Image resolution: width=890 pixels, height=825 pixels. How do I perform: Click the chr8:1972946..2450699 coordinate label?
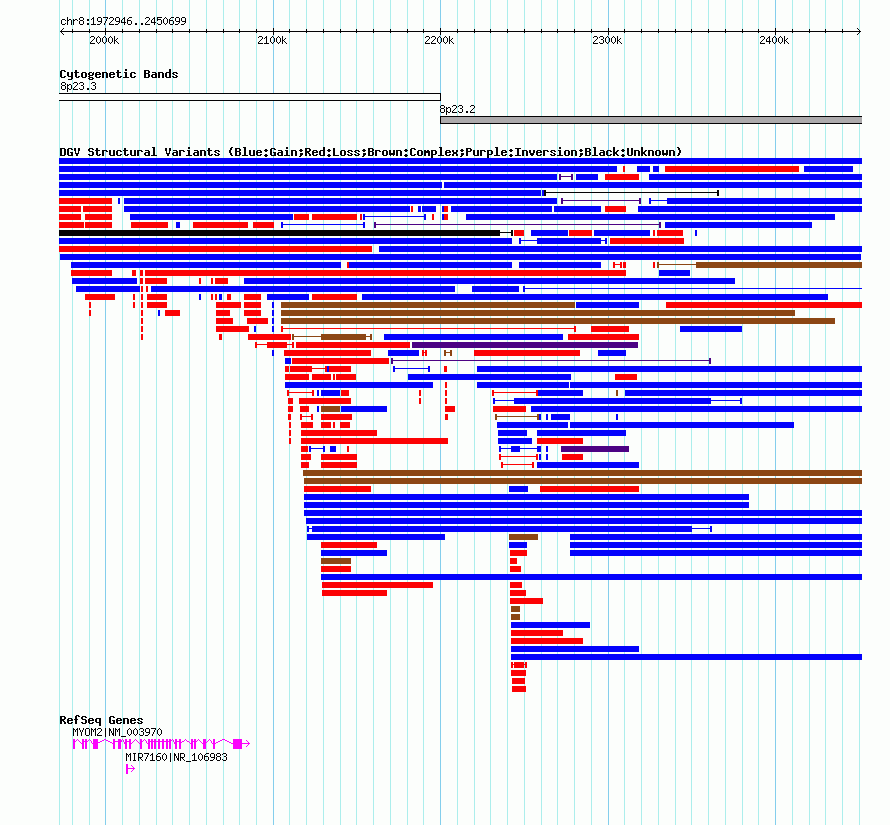123,21
